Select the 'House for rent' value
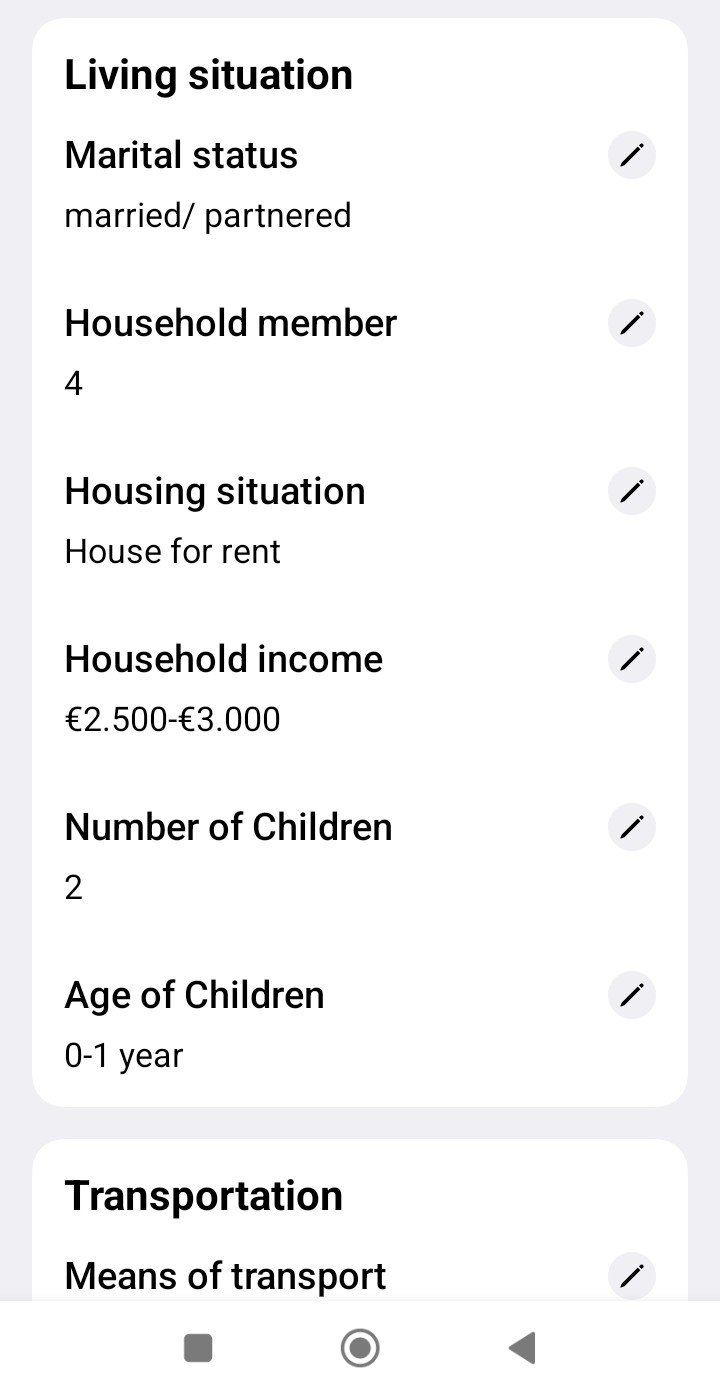This screenshot has width=720, height=1394. [172, 552]
